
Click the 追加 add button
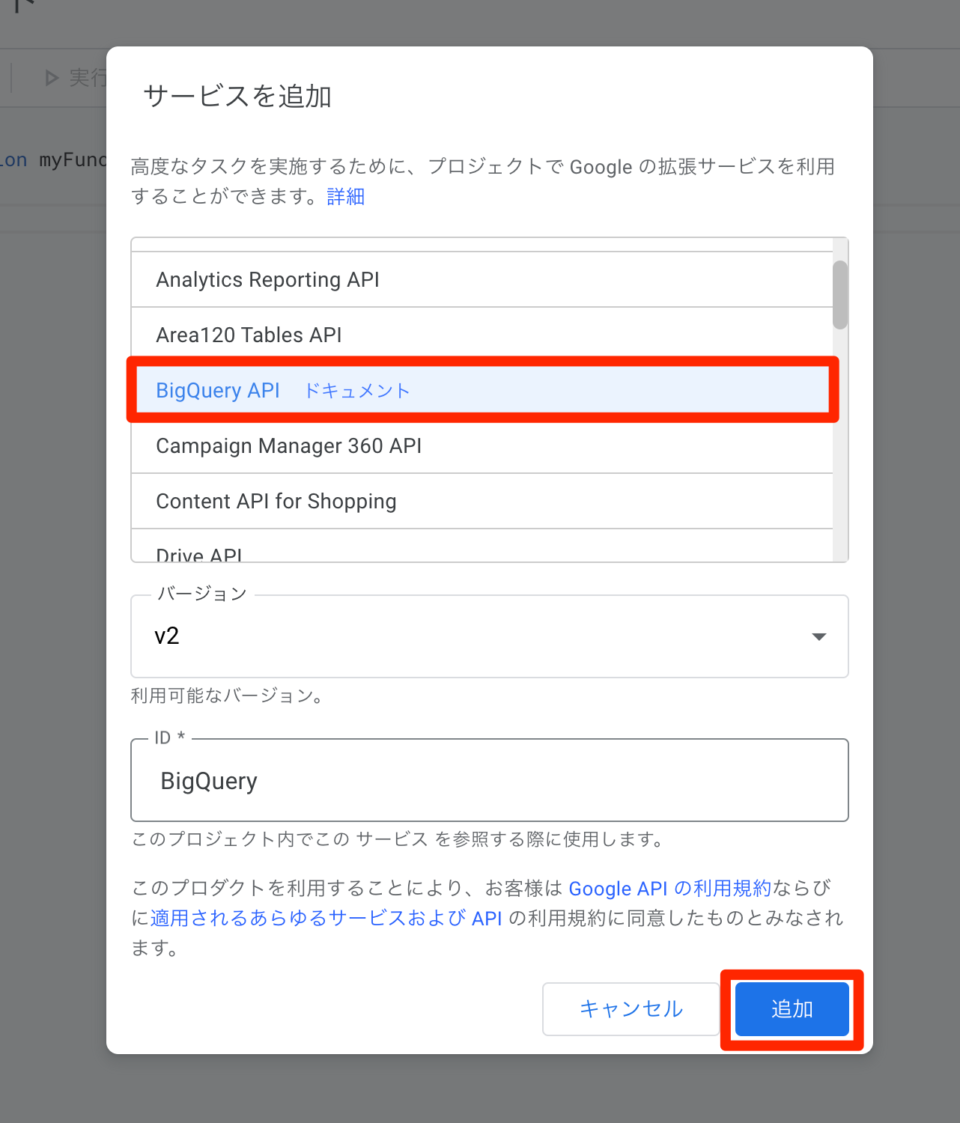click(x=791, y=1009)
